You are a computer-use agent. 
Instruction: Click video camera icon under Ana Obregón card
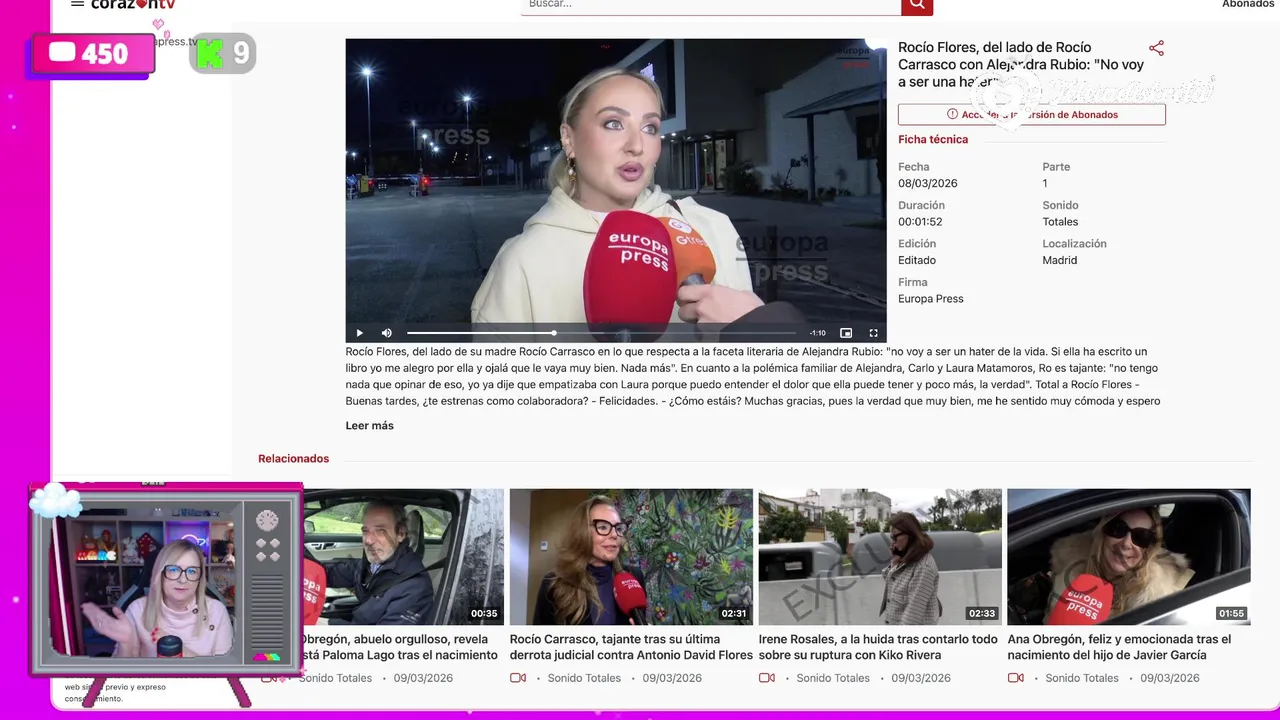[1016, 678]
